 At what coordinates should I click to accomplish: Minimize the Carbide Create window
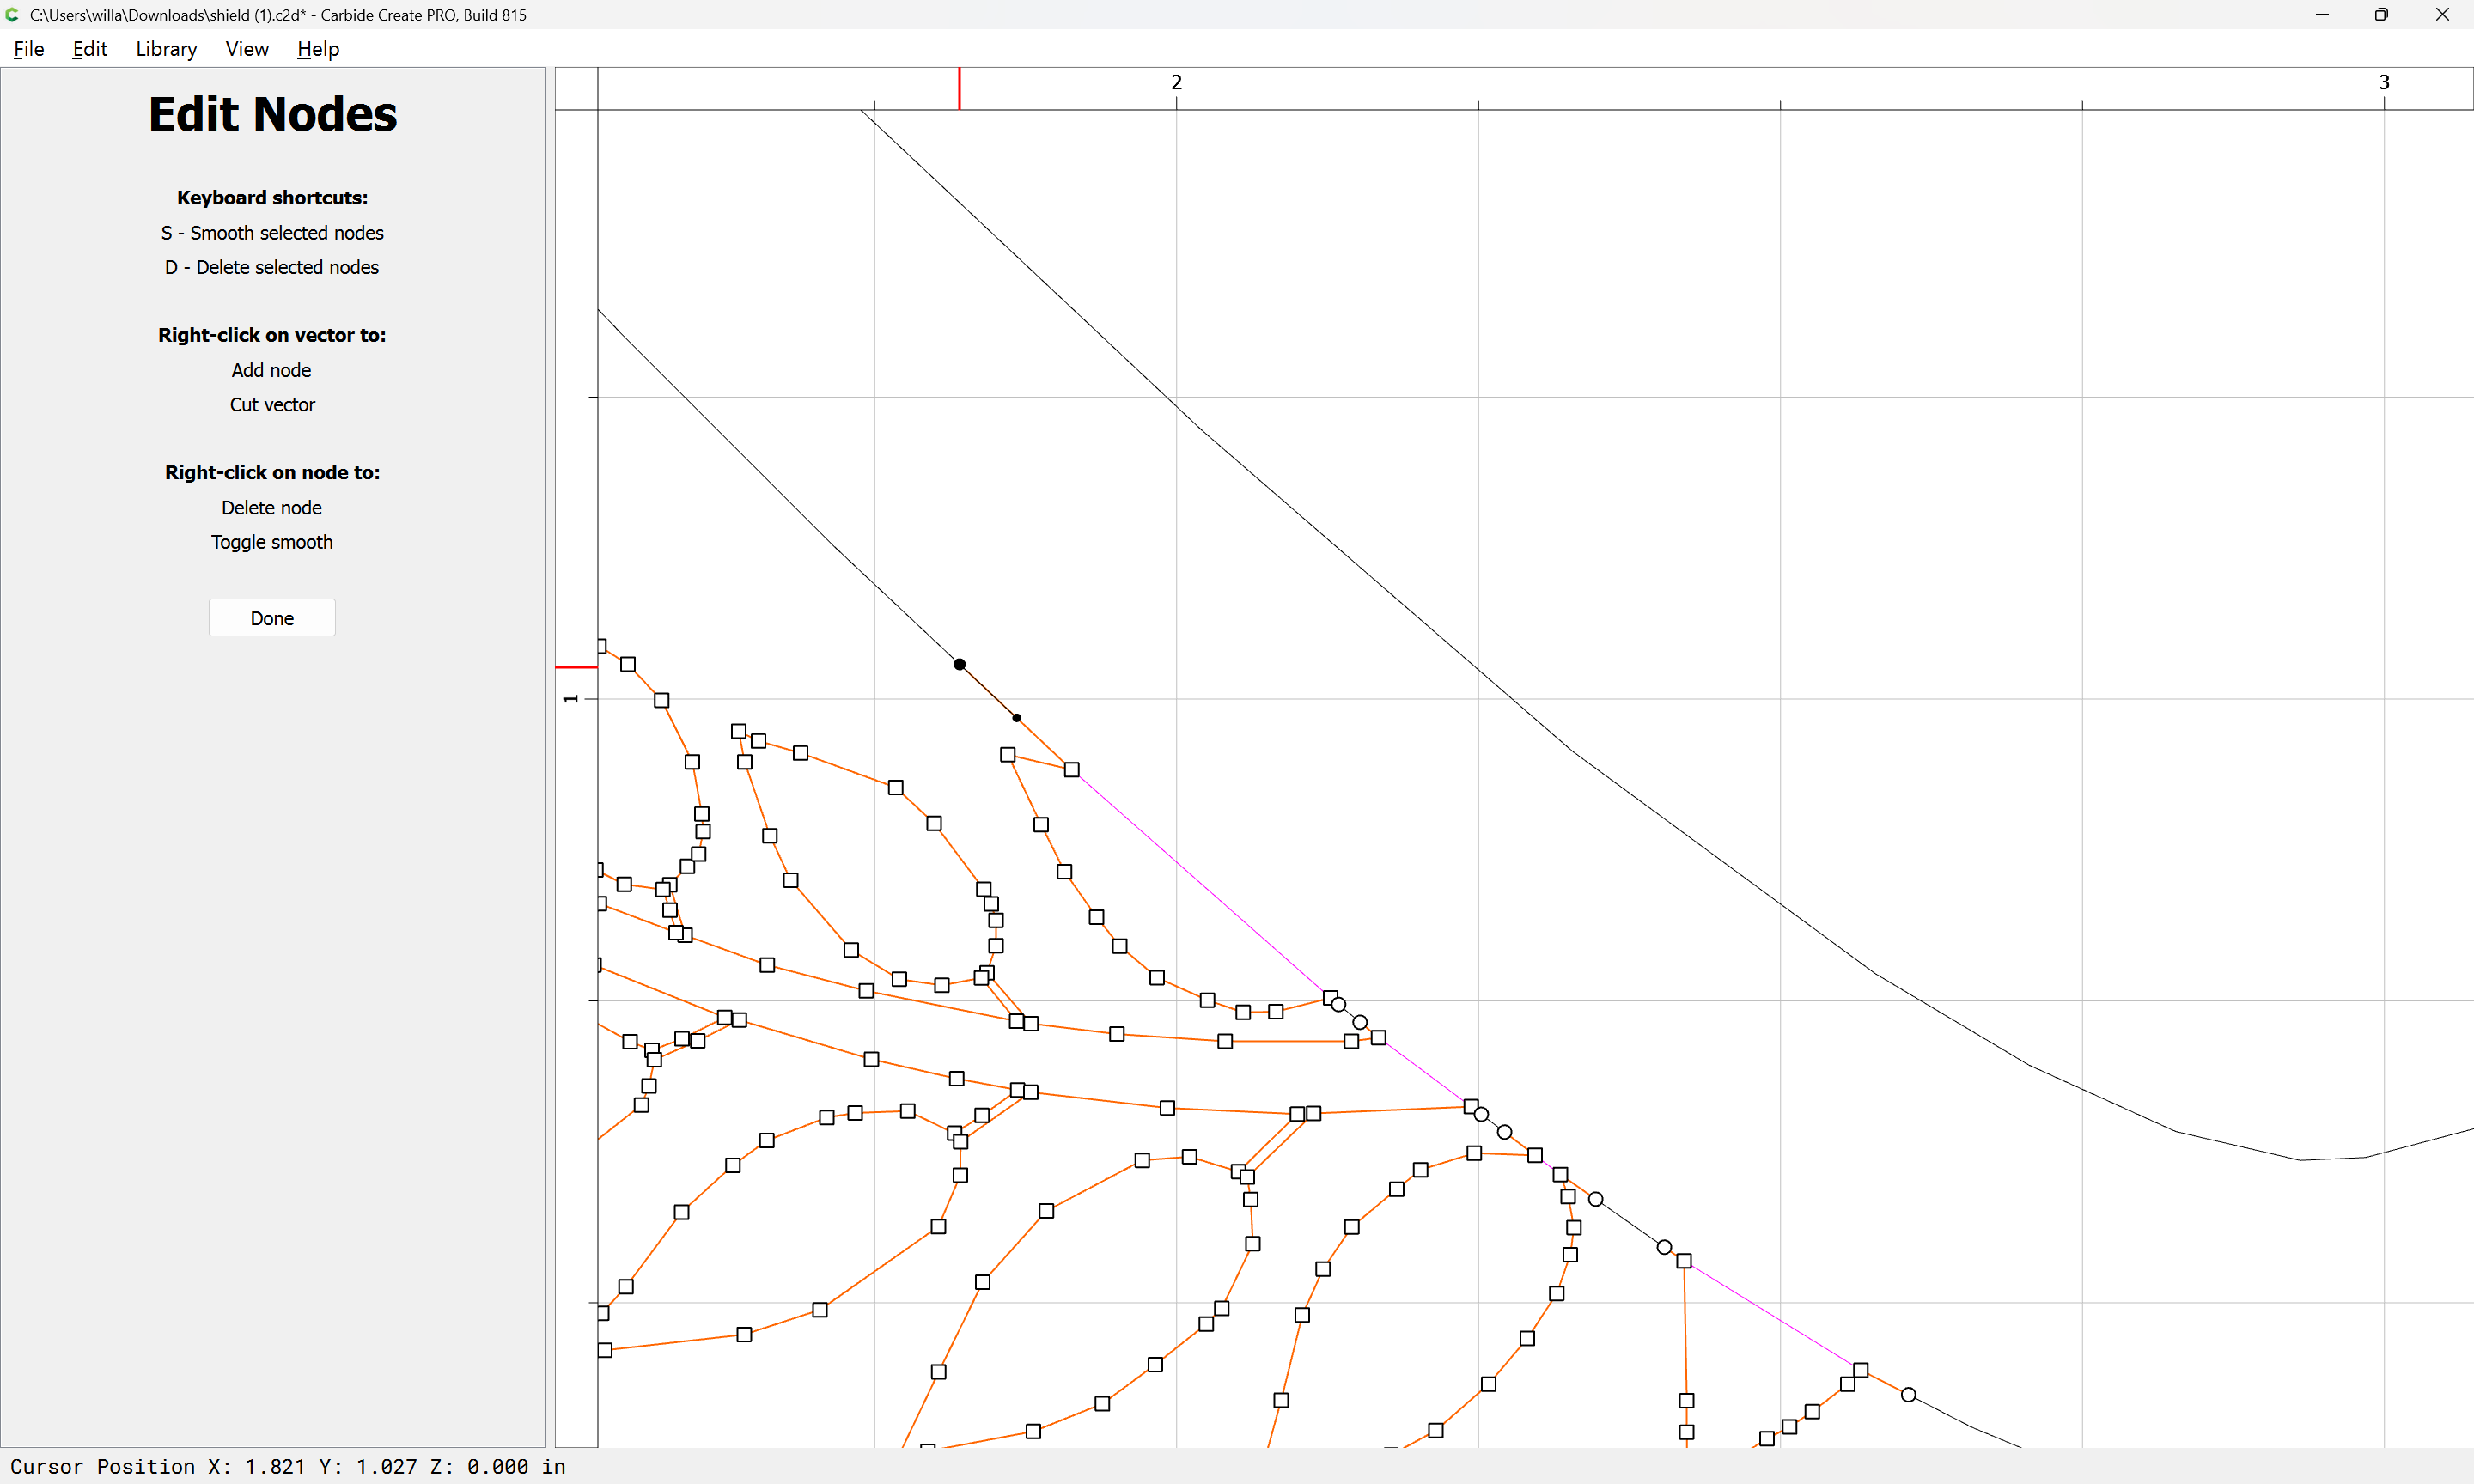pyautogui.click(x=2322, y=15)
